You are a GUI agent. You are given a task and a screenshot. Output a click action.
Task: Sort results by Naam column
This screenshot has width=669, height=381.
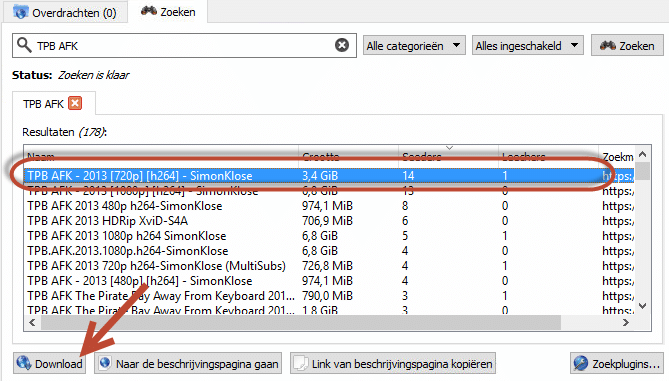(x=161, y=157)
